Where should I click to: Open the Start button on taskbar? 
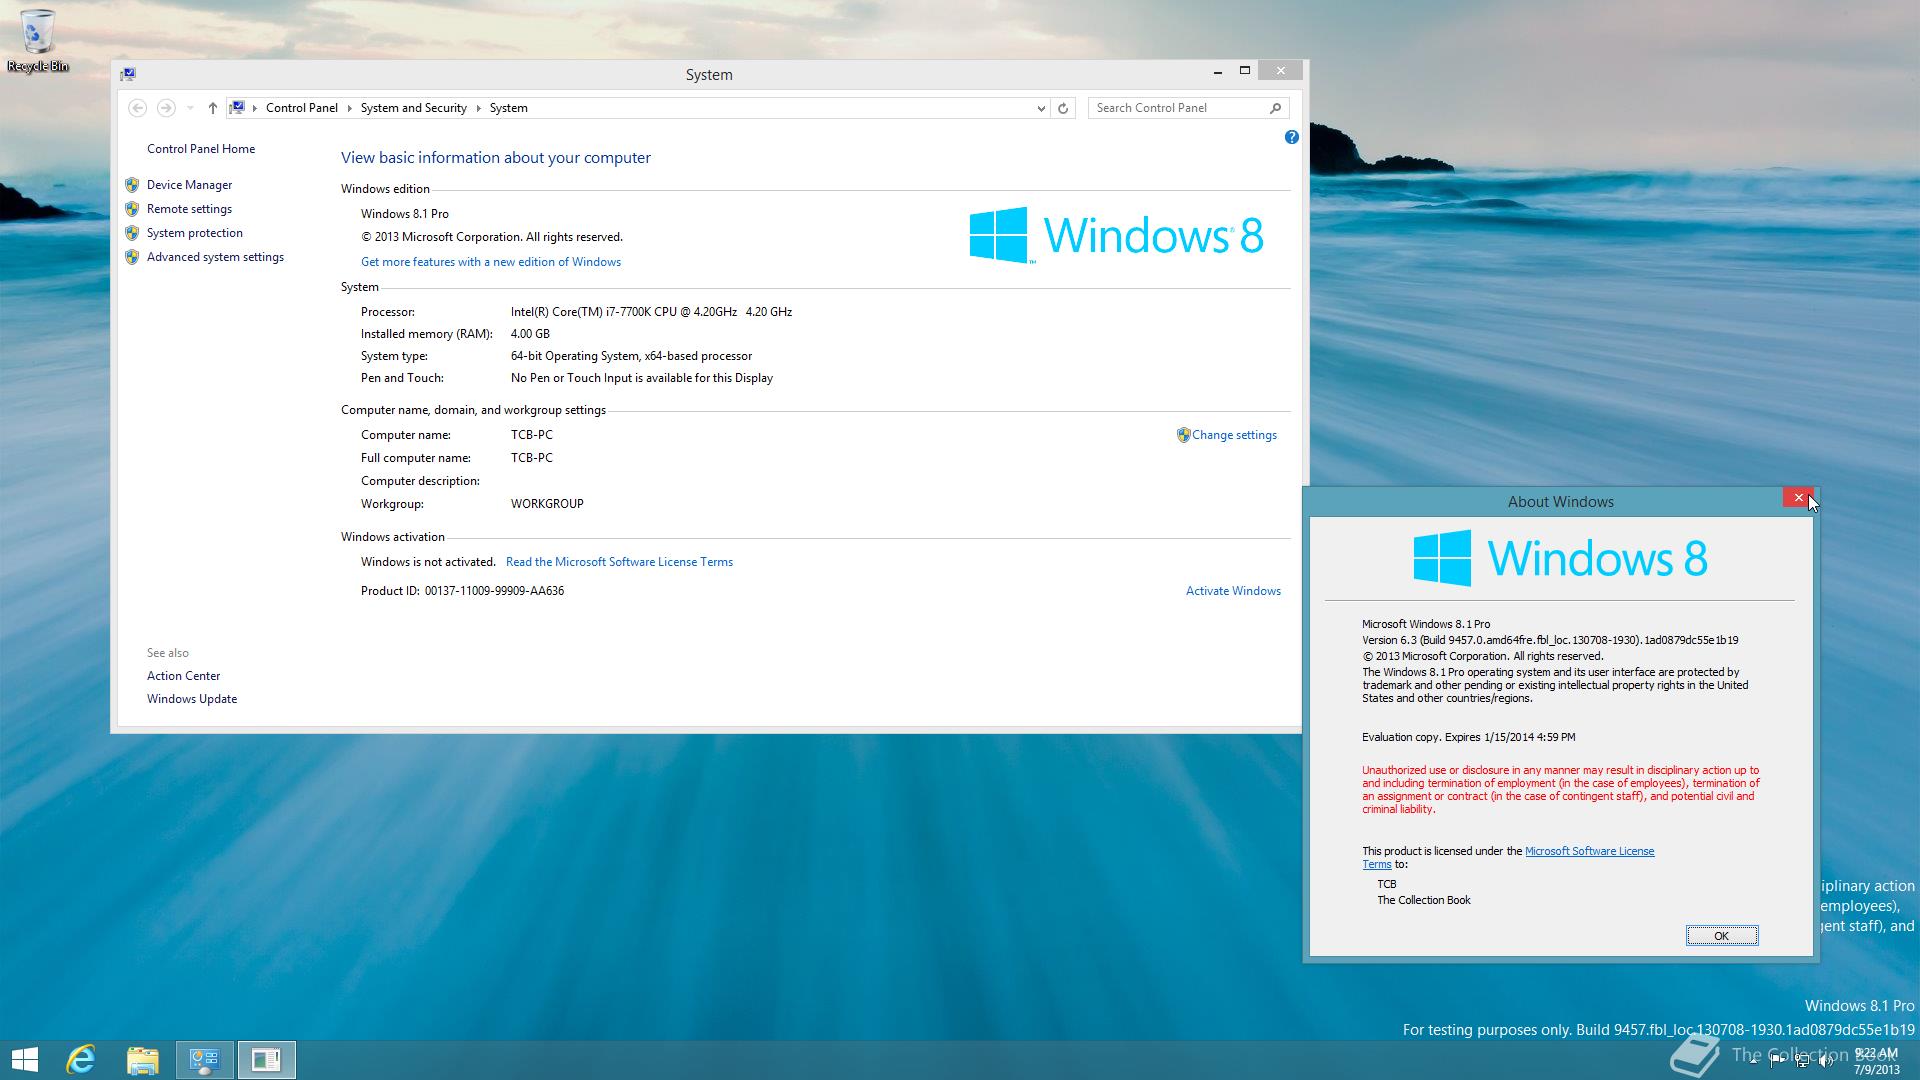coord(25,1060)
